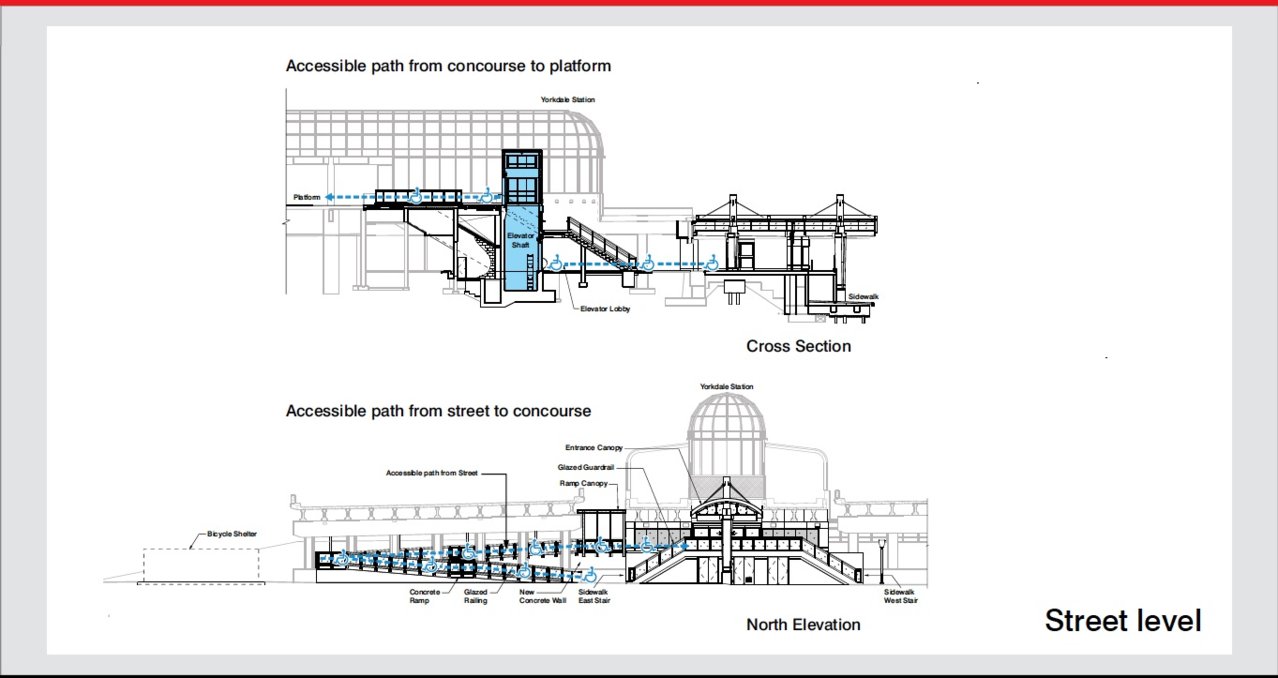Select the blue-shaded Elevator Shaft region
This screenshot has height=678, width=1278.
[x=520, y=240]
